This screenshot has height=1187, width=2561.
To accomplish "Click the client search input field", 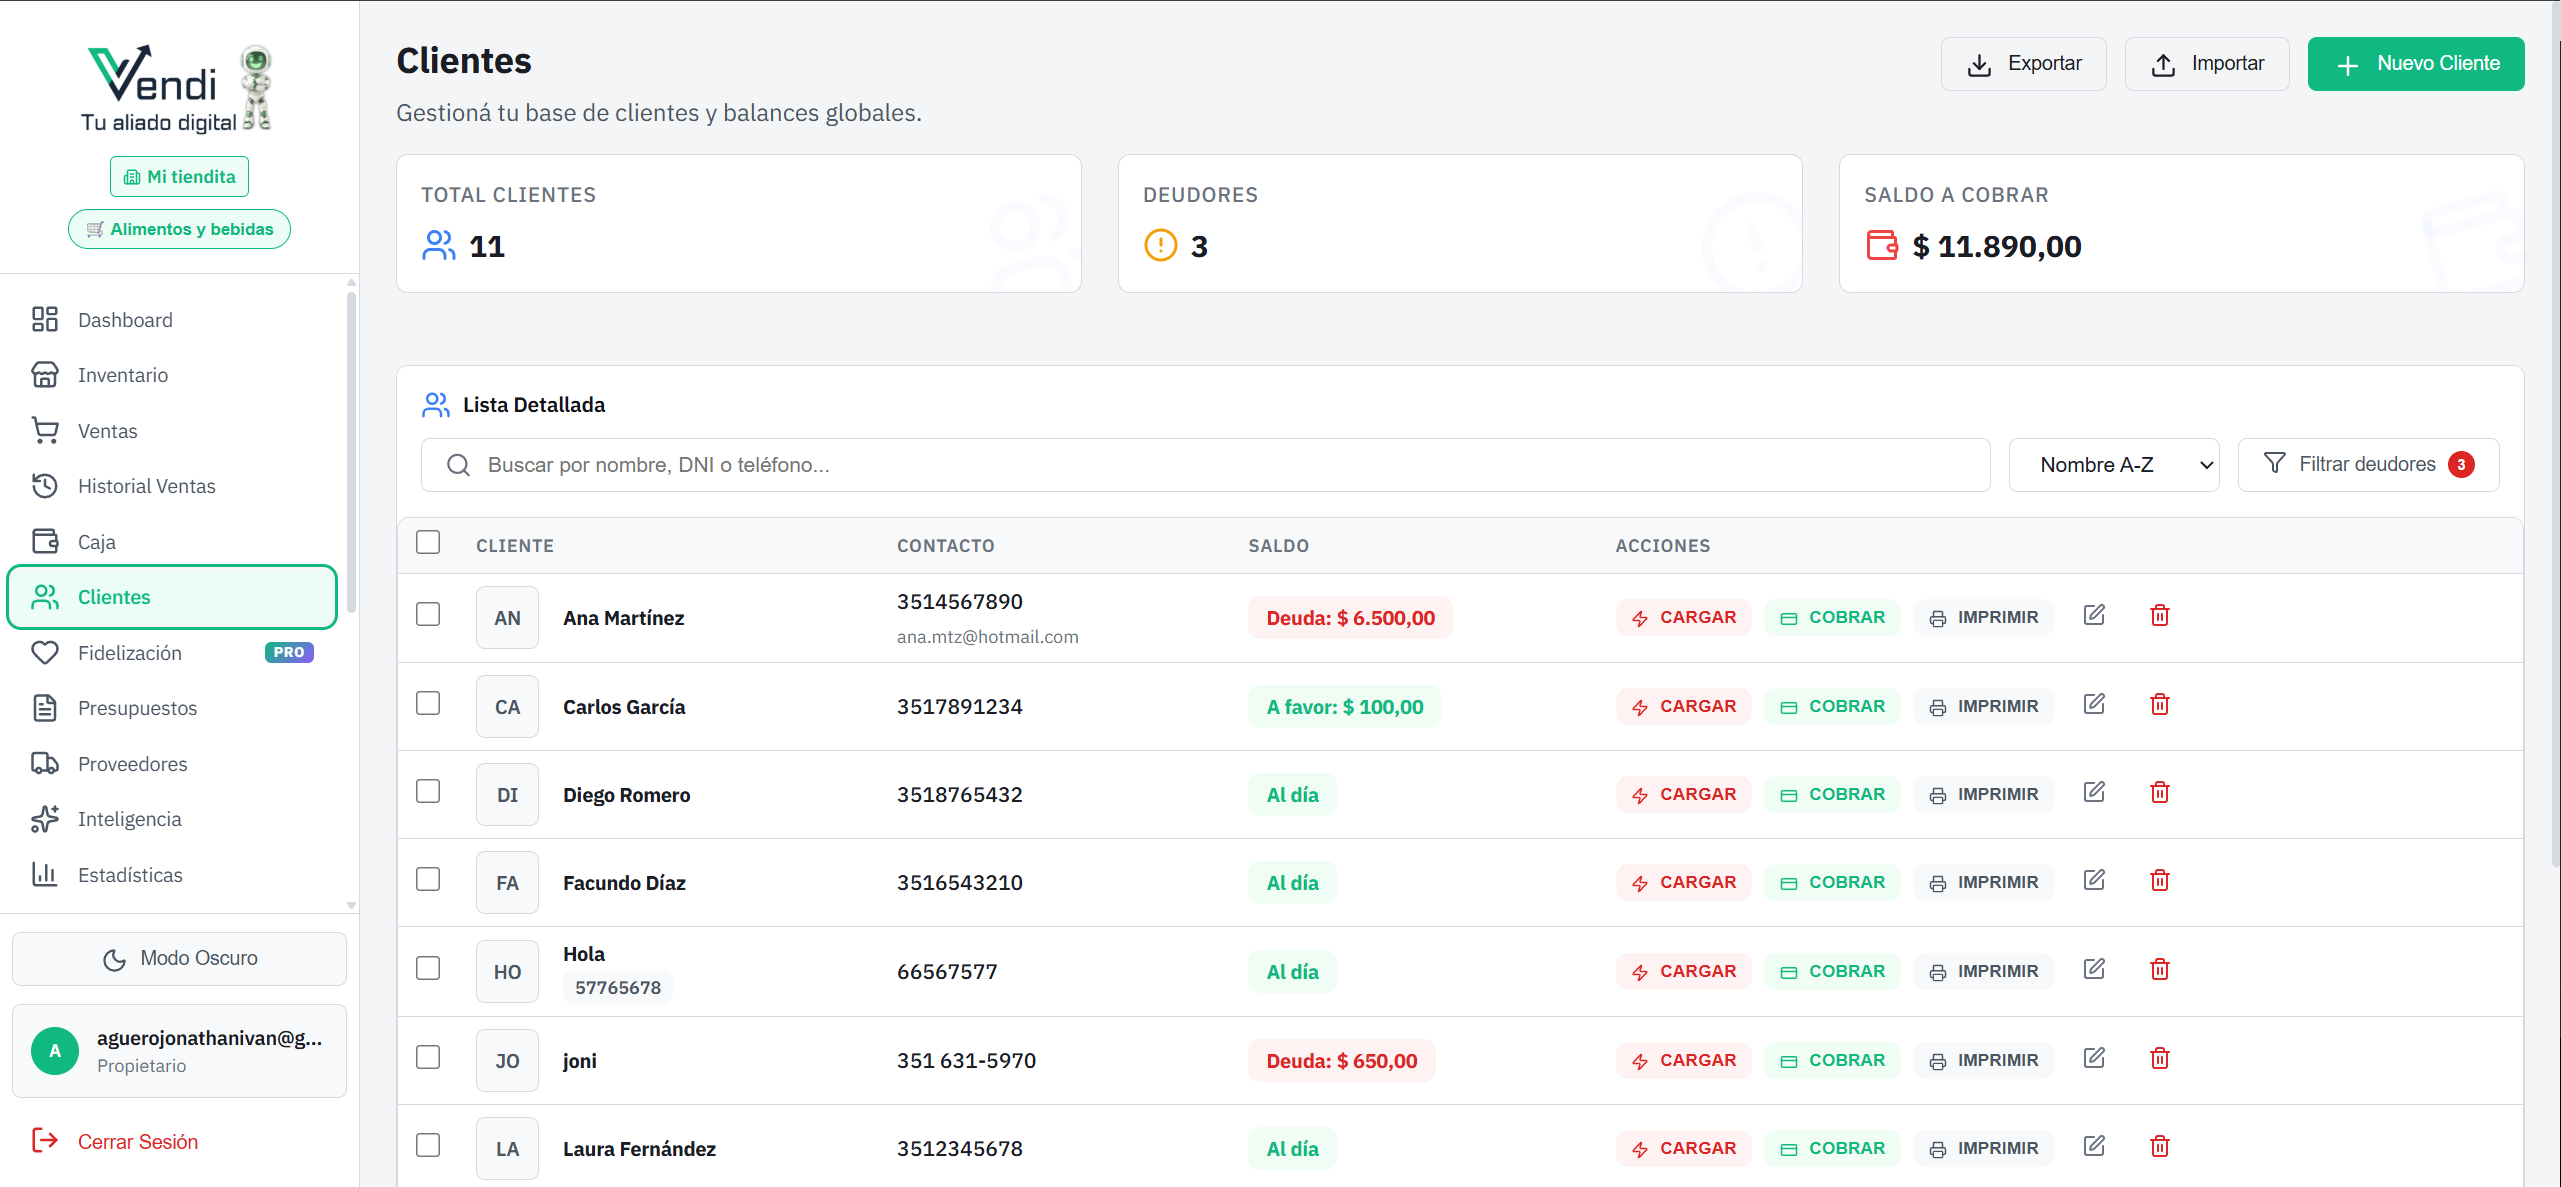I will (1205, 465).
